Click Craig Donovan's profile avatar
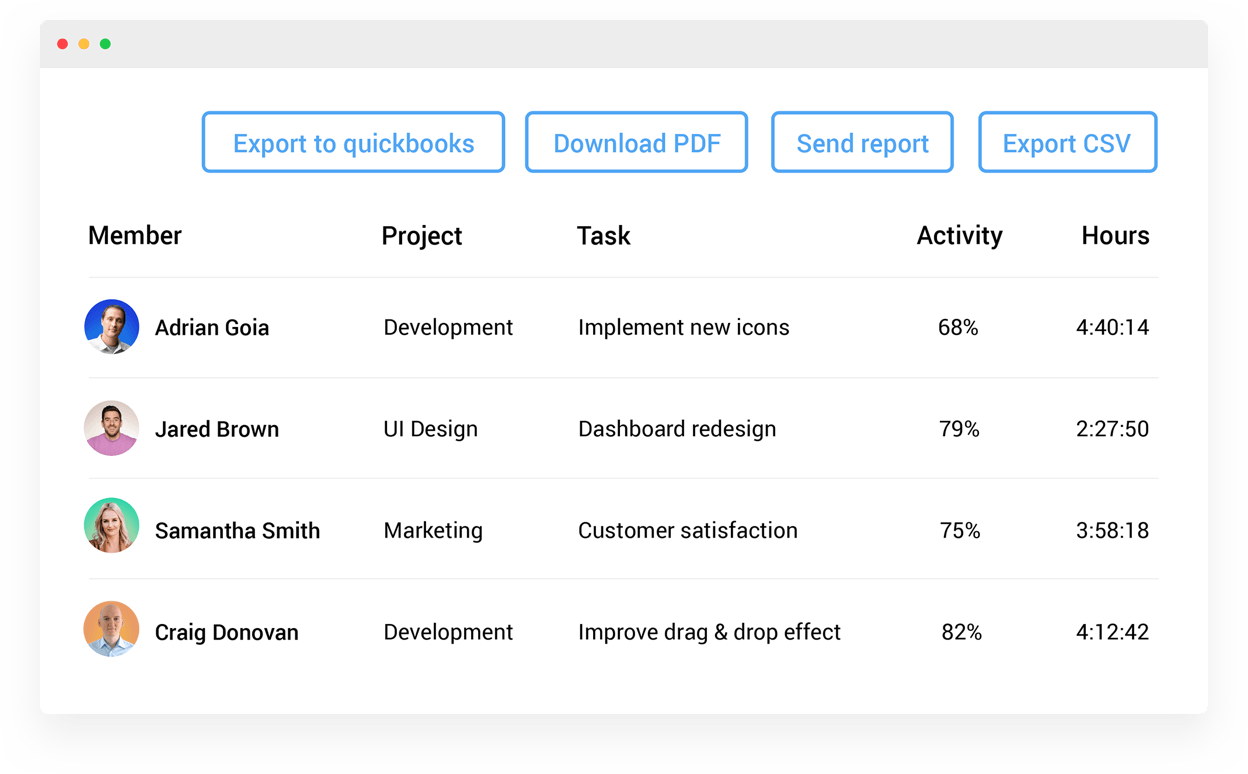 (x=111, y=629)
